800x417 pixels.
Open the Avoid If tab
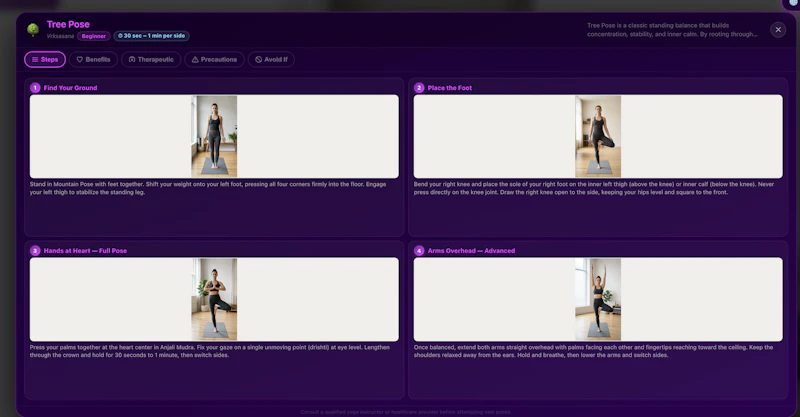[271, 60]
